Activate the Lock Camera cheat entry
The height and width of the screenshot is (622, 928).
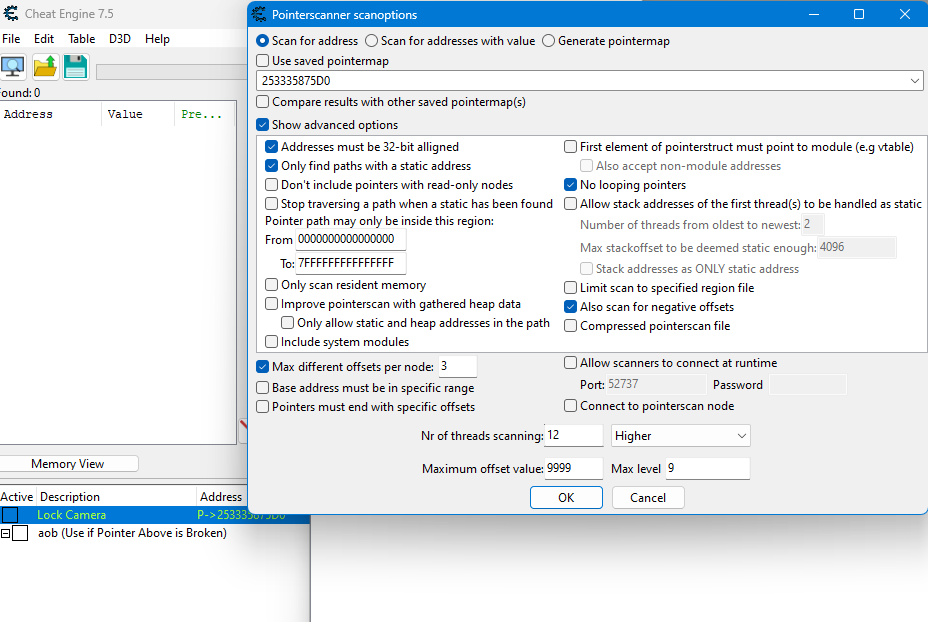pos(9,515)
